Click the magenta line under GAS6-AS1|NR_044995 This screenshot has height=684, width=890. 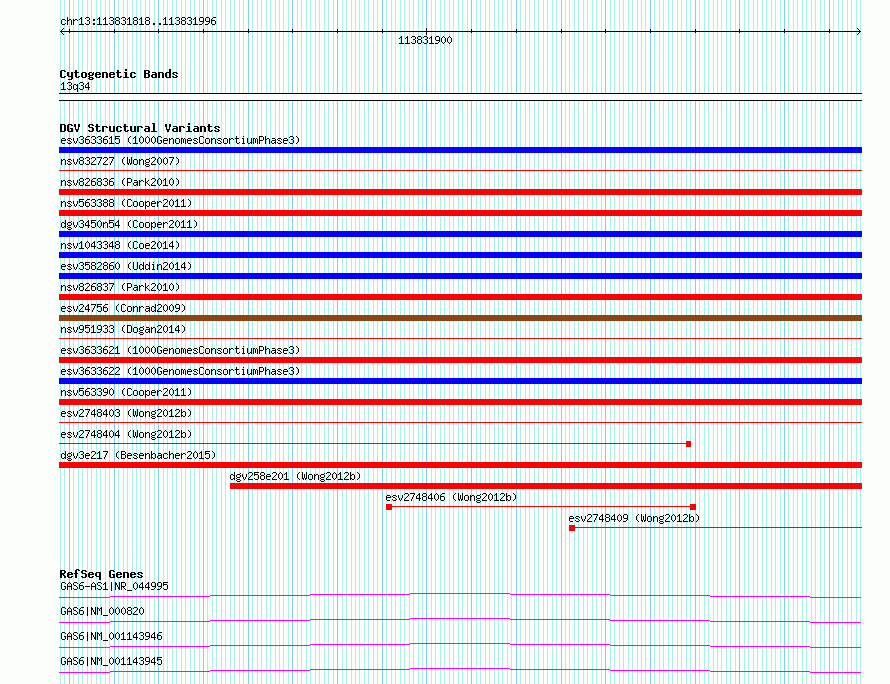[x=460, y=595]
